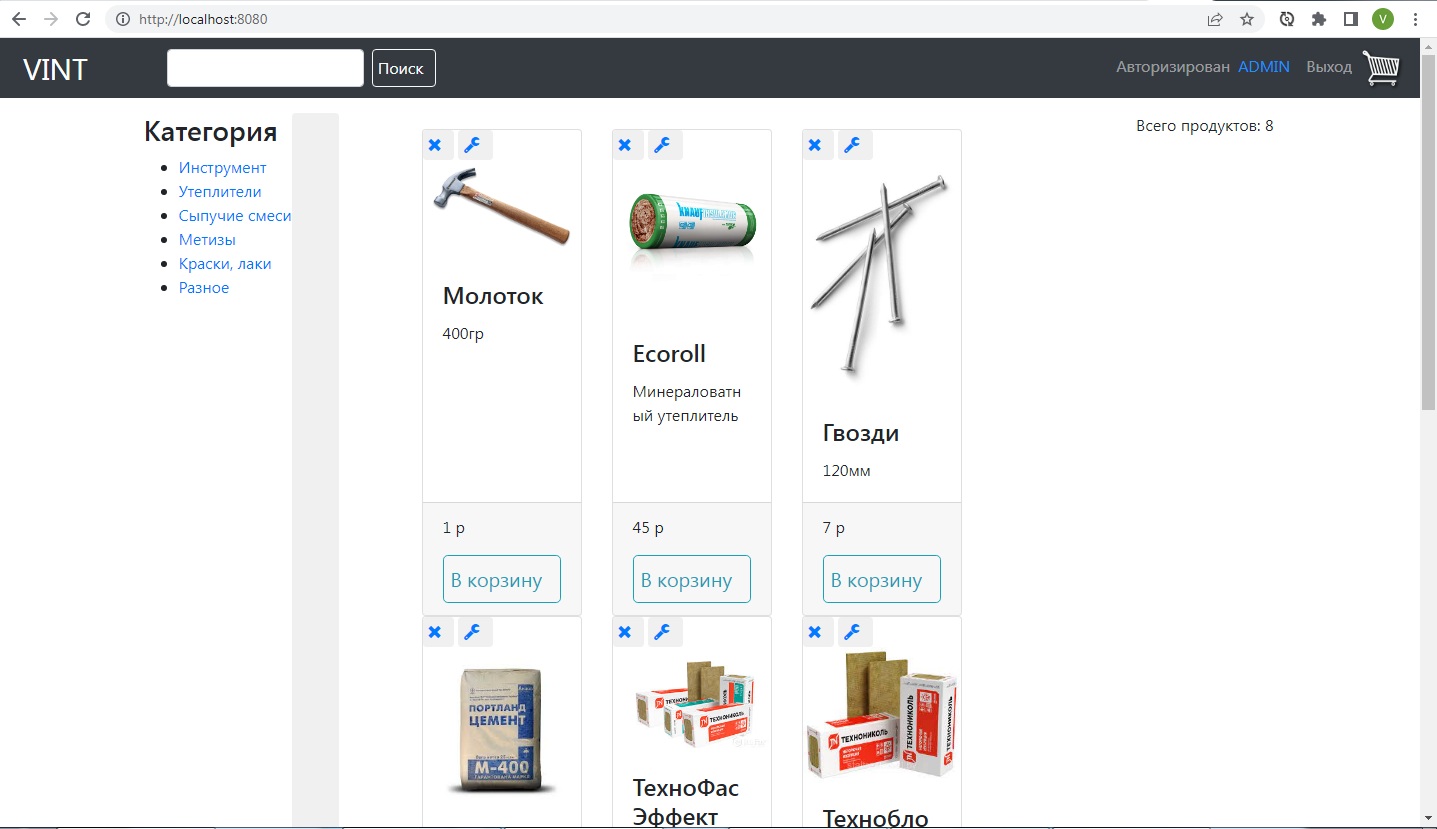Delete the Молоток product with the X icon
The image size is (1437, 829).
(436, 145)
